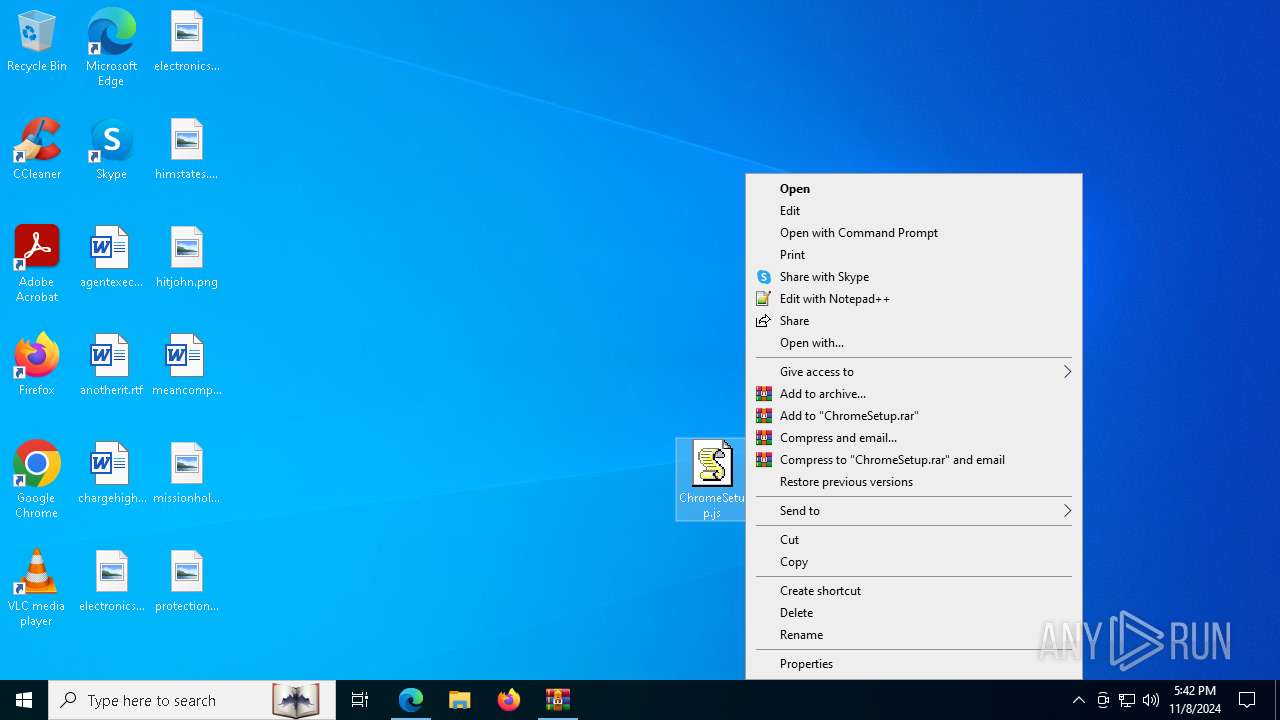This screenshot has height=720, width=1280.
Task: Click the Windows Start button
Action: [24, 700]
